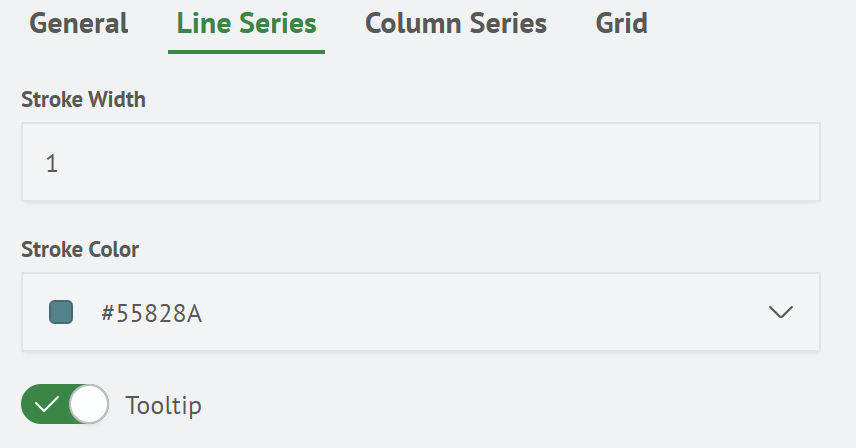Click the green underline beneath Line Series
856x448 pixels.
(246, 50)
